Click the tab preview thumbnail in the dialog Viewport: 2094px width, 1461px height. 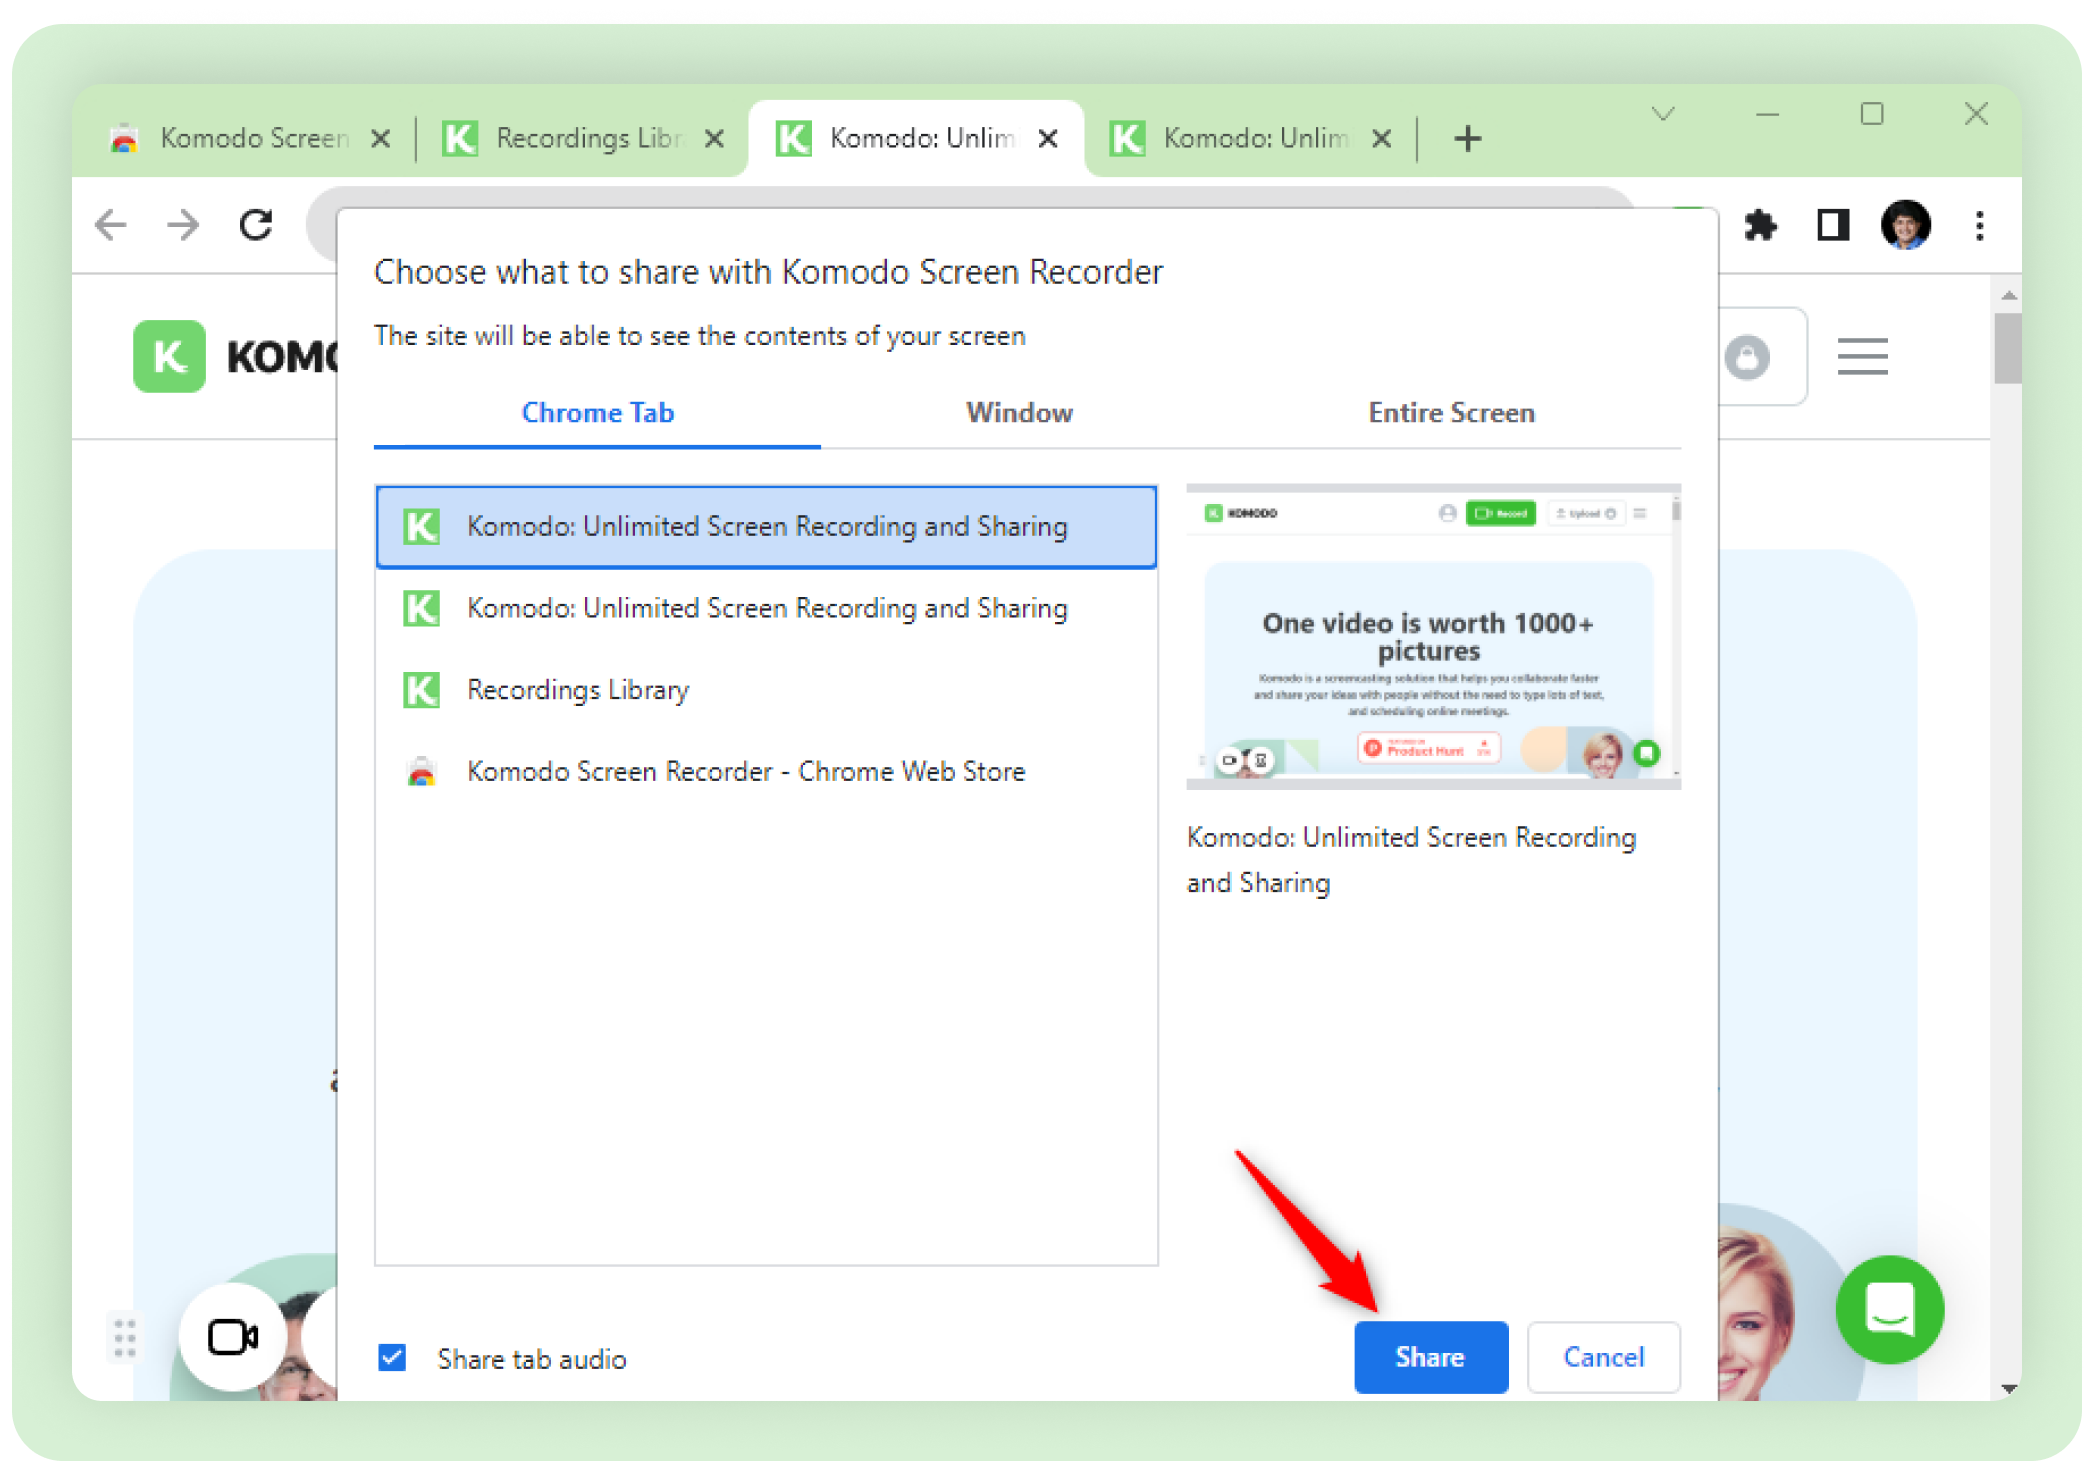1433,636
